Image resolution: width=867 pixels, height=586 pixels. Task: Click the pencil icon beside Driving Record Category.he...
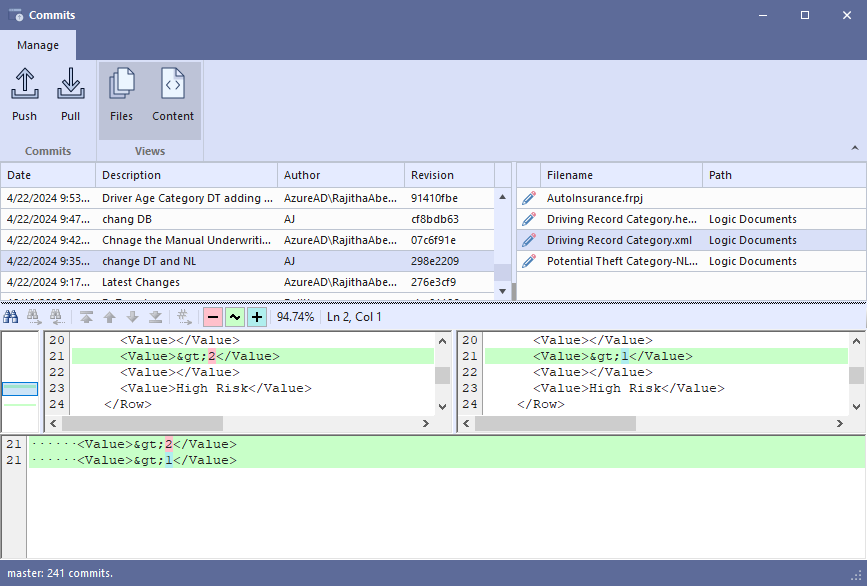(529, 219)
